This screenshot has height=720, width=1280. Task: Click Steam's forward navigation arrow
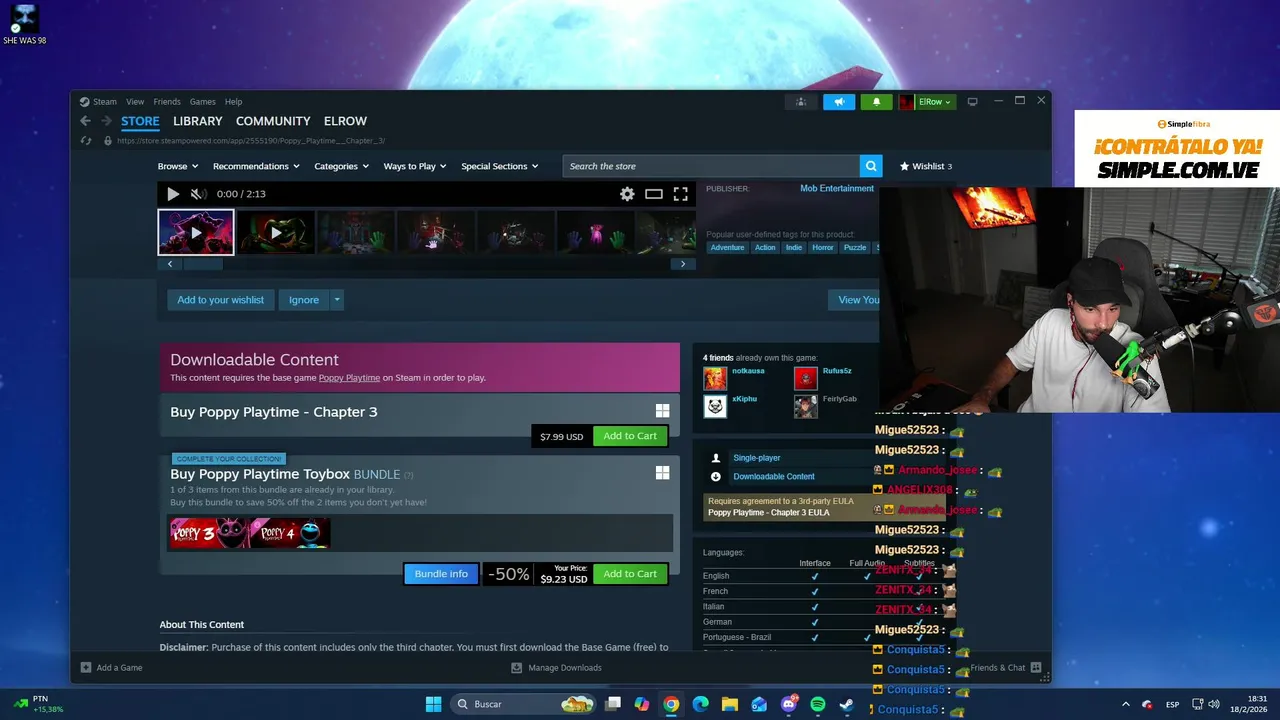tap(106, 121)
